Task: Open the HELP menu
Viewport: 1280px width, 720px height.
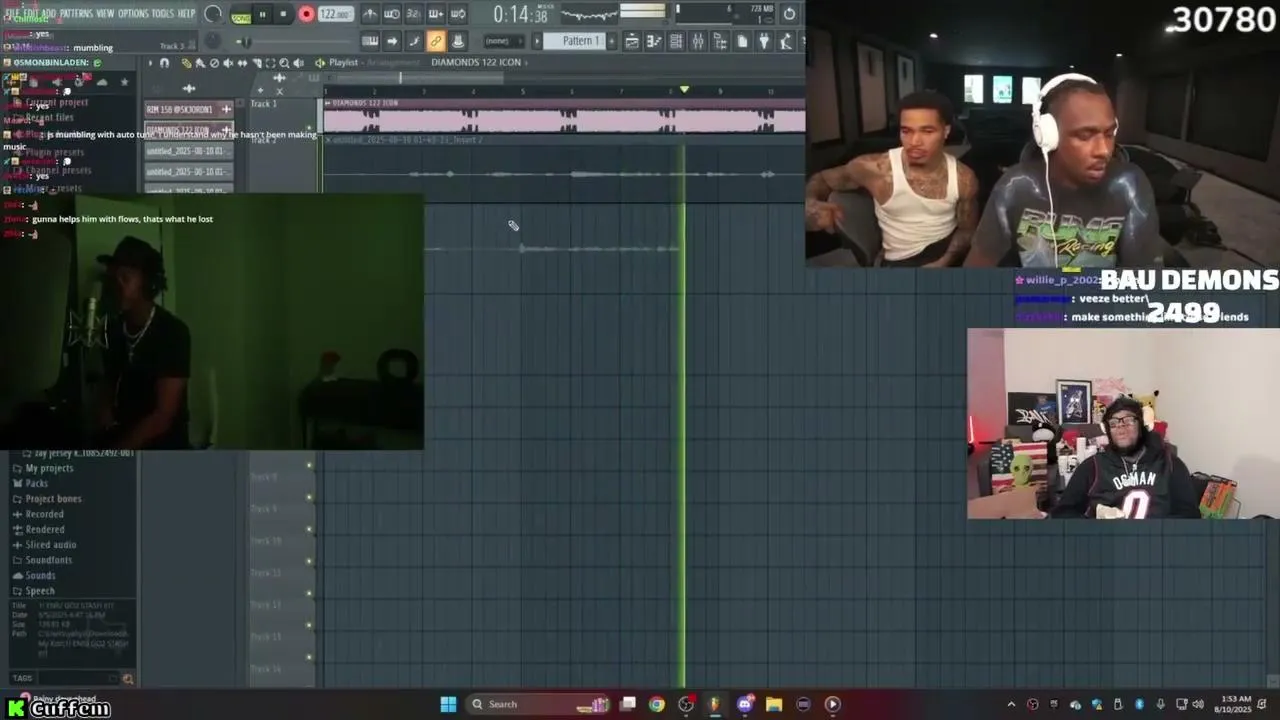Action: (x=186, y=13)
